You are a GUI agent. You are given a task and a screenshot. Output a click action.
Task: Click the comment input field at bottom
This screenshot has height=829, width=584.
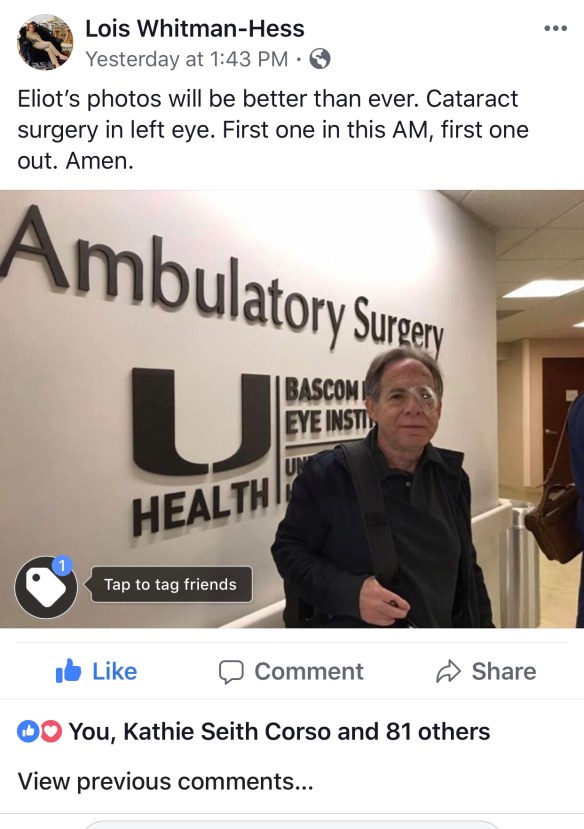292,825
